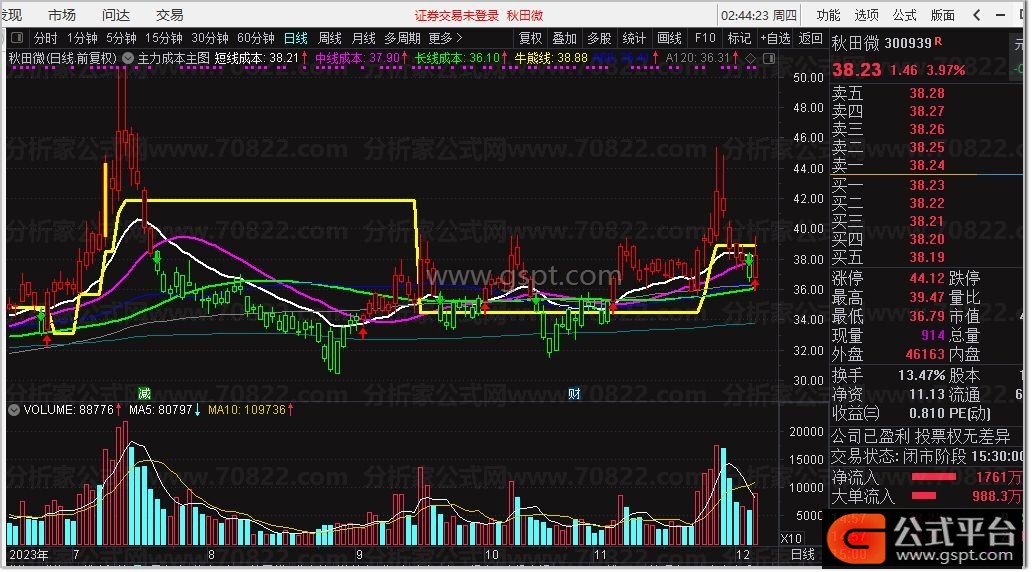The image size is (1032, 572).
Task: Click 证券交易未登录 login status text
Action: click(x=456, y=15)
